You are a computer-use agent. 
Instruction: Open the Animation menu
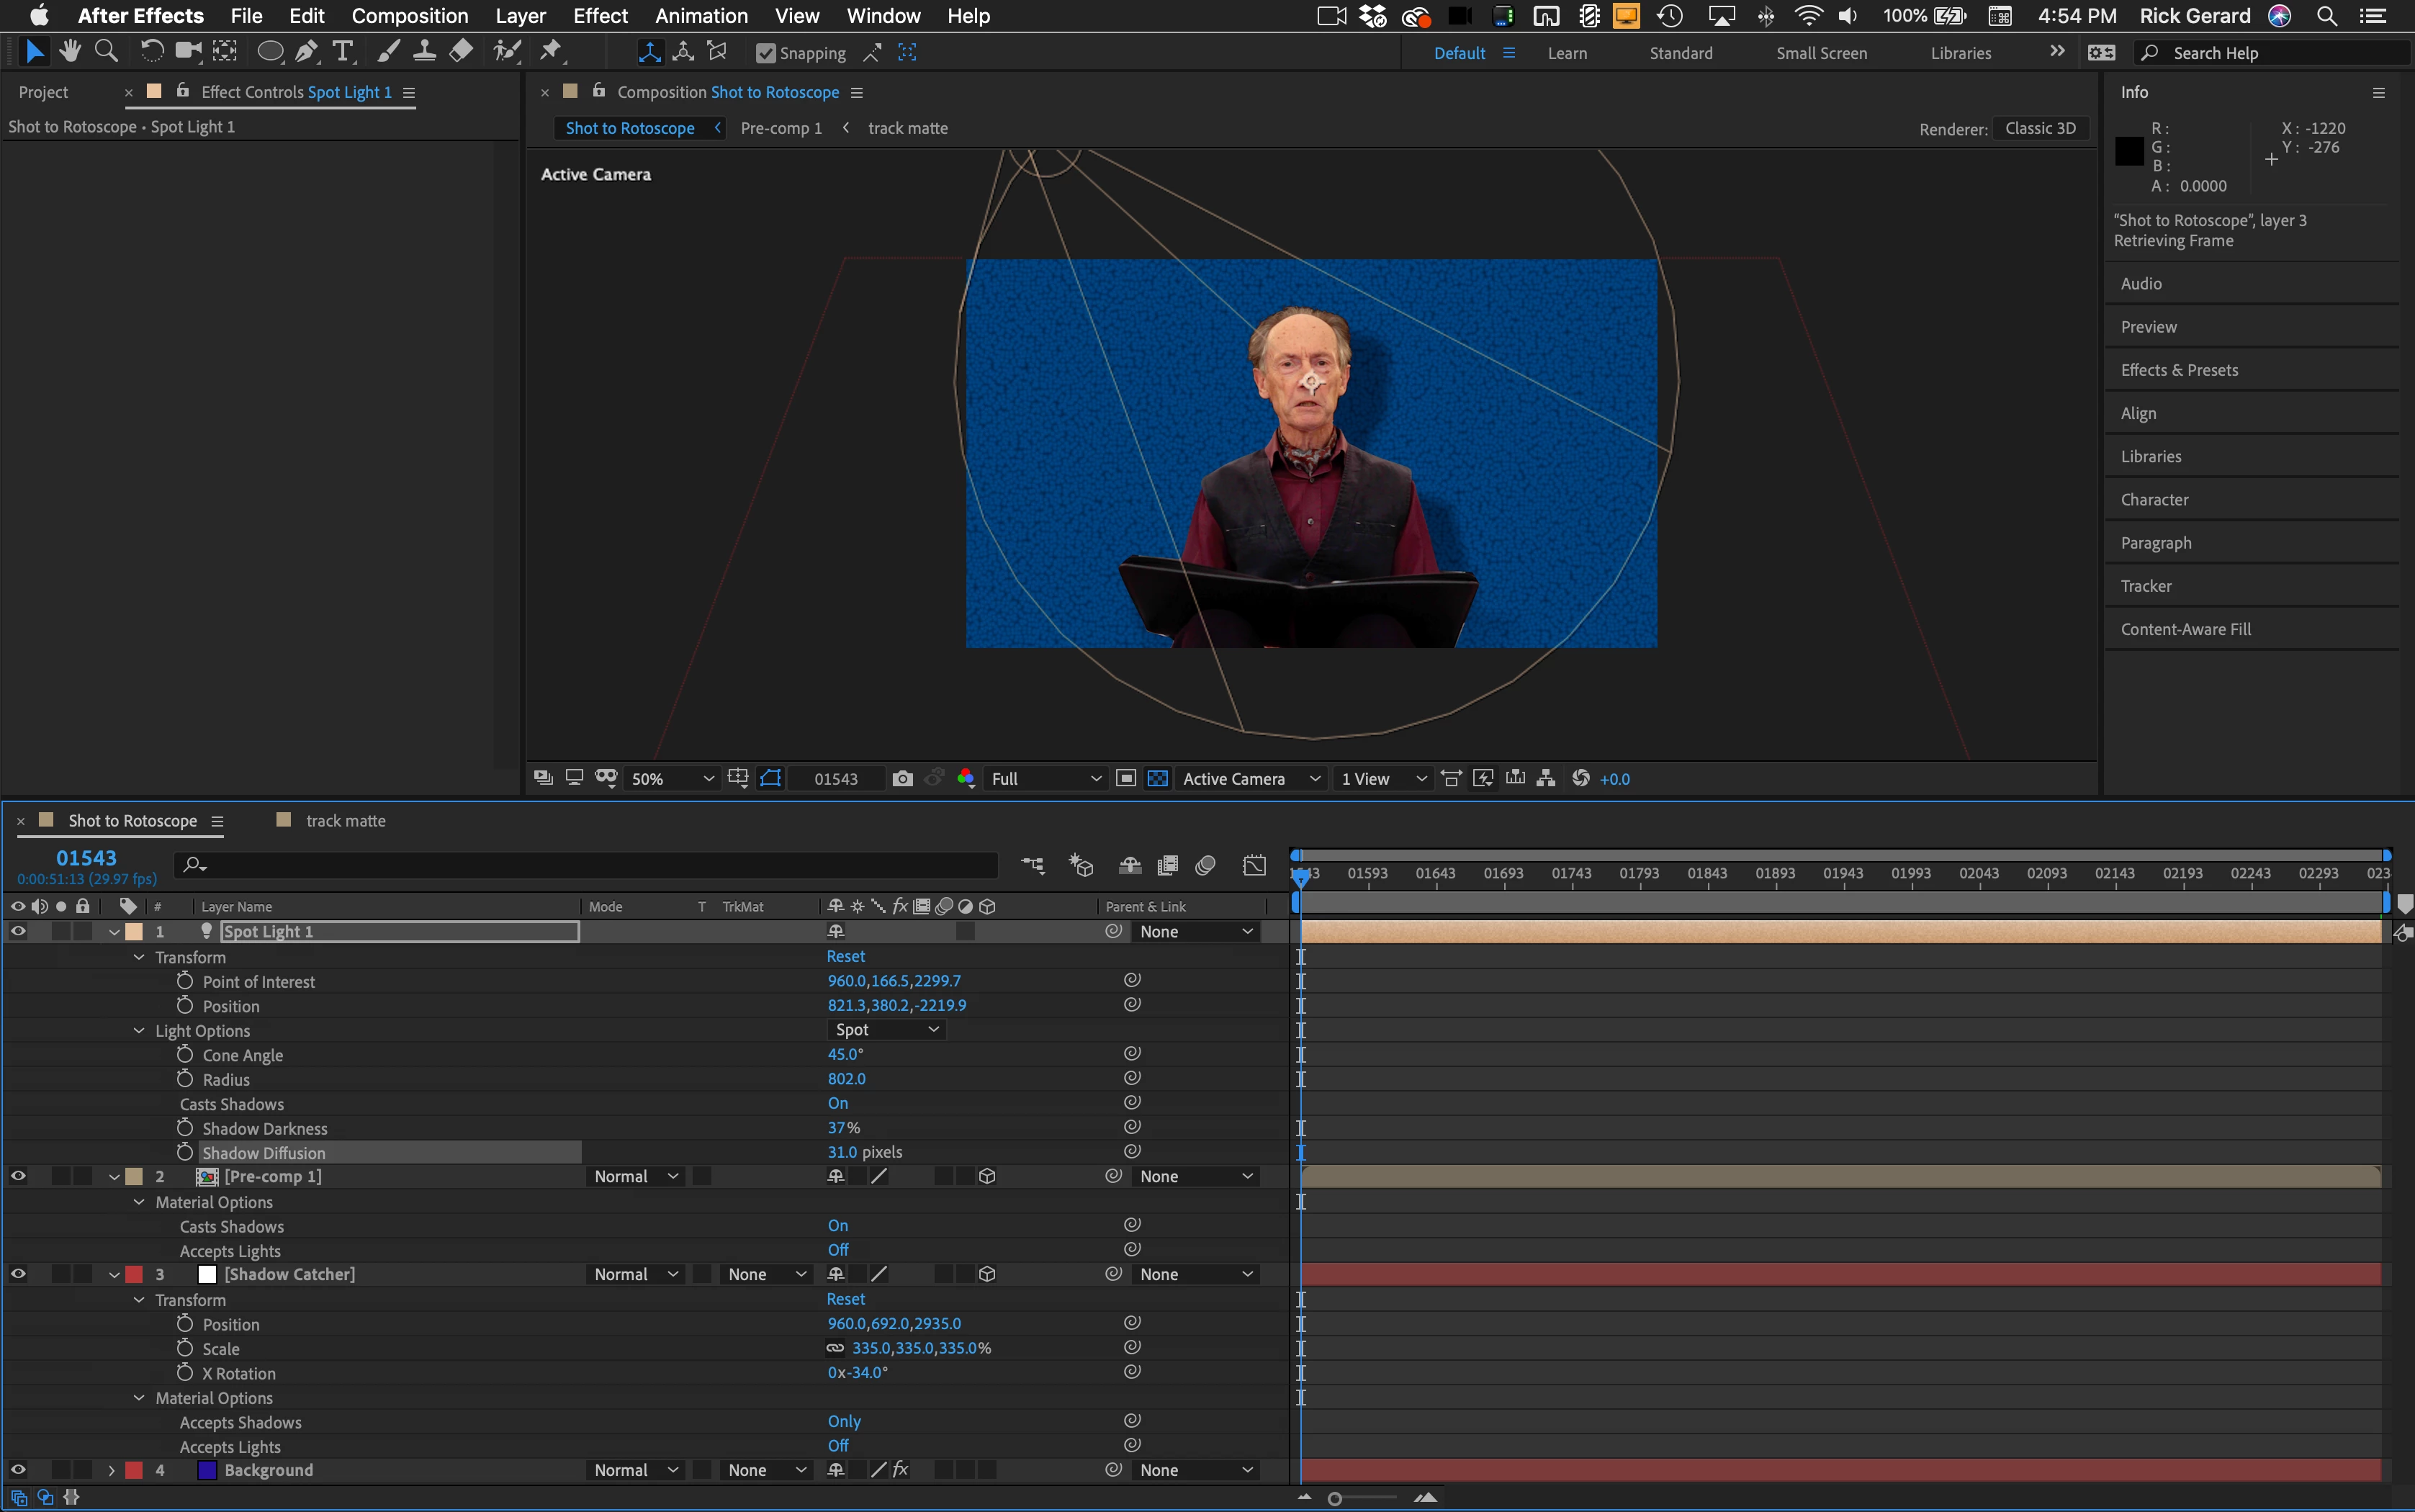(x=701, y=16)
